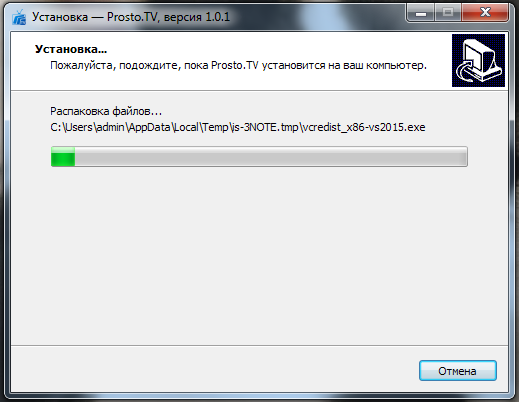Click the green filled part of progress bar
This screenshot has width=519, height=402.
point(63,156)
